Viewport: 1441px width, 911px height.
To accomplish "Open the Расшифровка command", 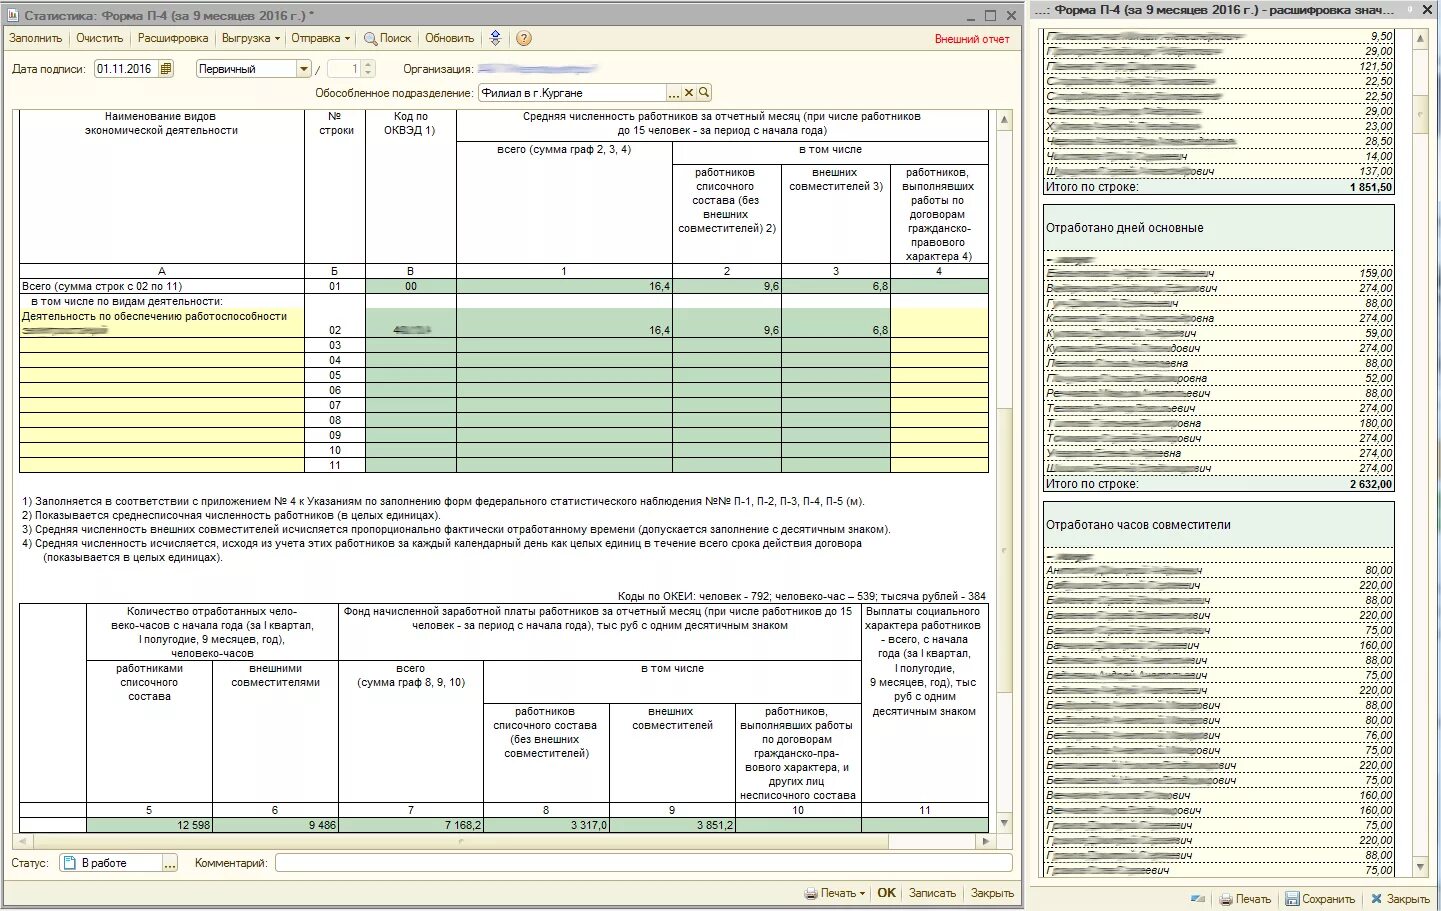I will tap(173, 38).
